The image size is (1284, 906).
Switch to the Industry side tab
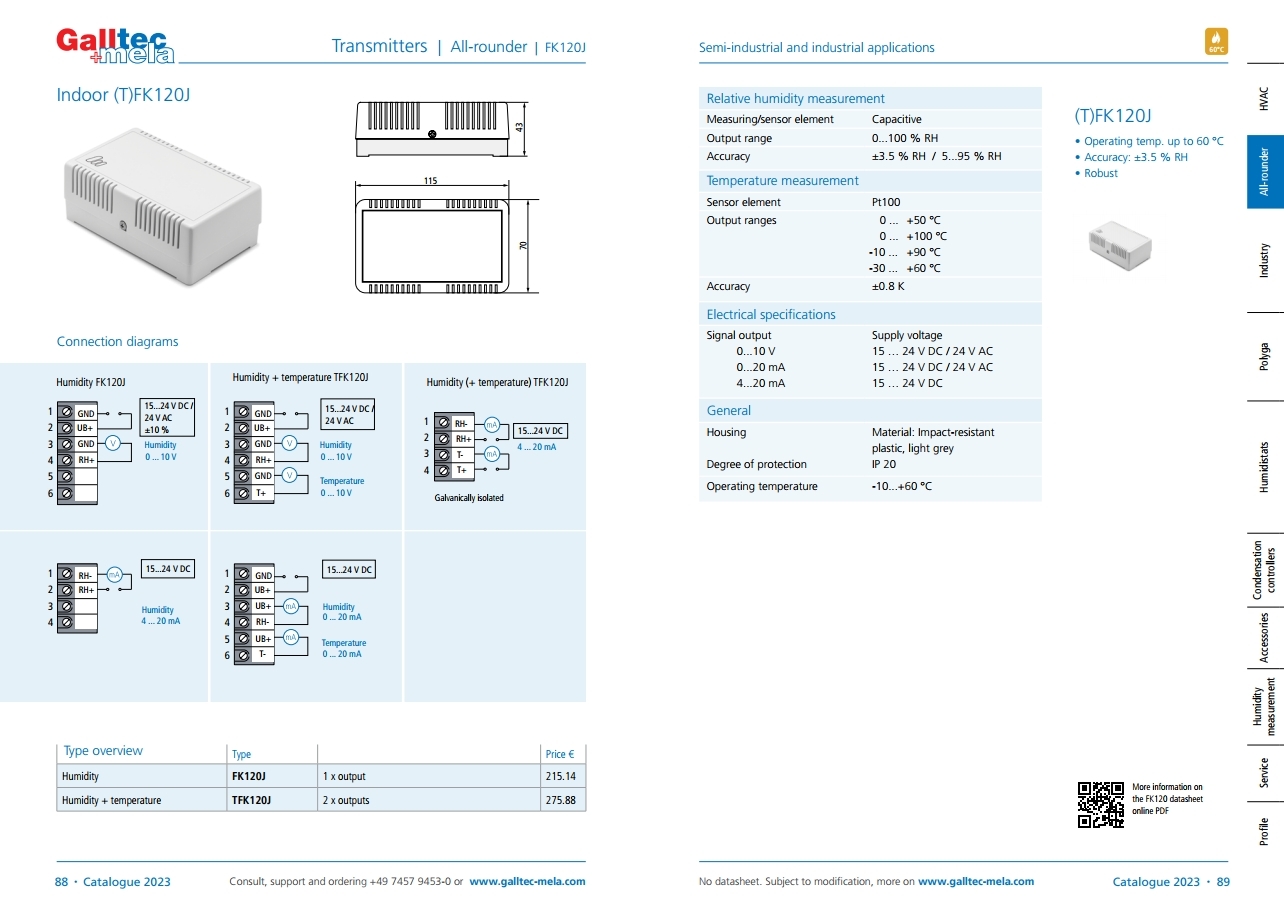tap(1264, 260)
